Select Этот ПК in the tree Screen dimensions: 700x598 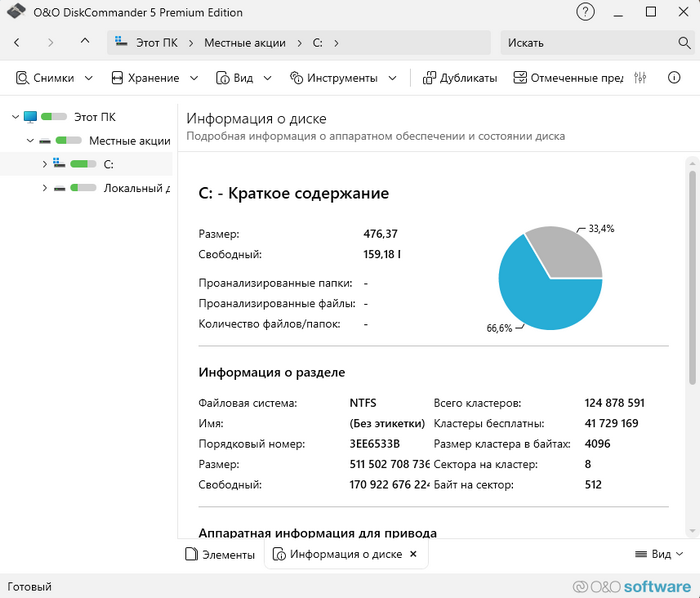pos(95,117)
